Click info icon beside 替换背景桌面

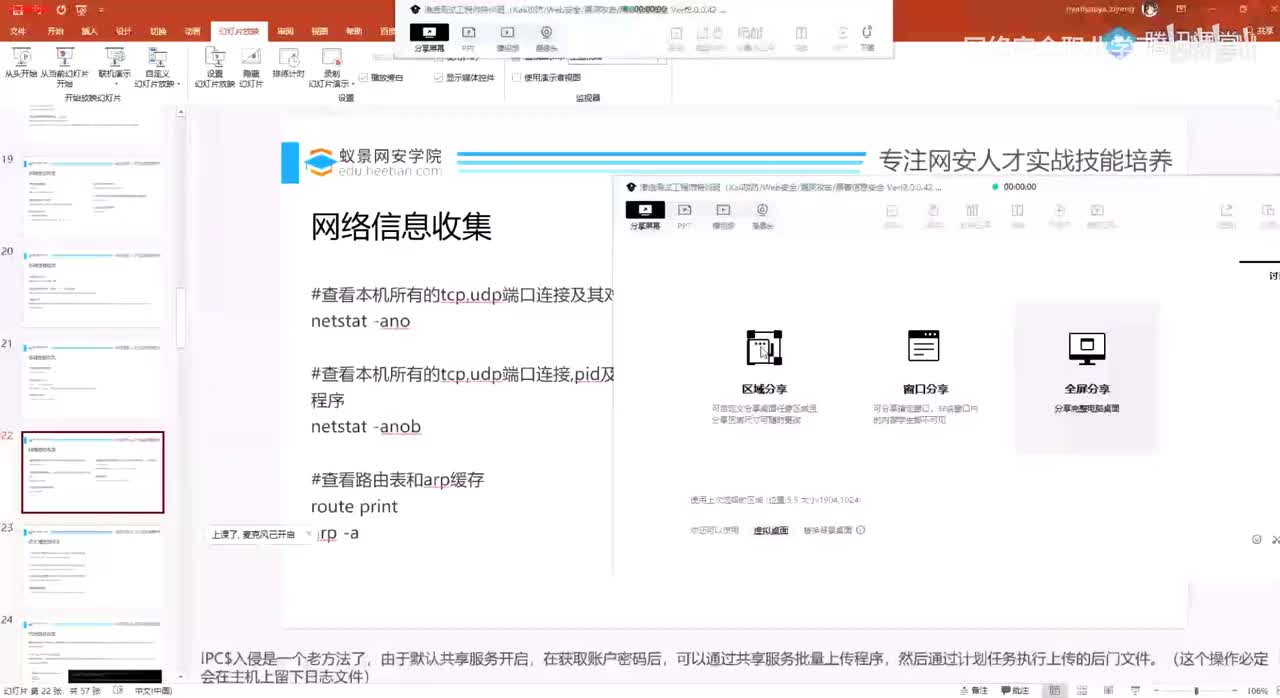tap(860, 531)
